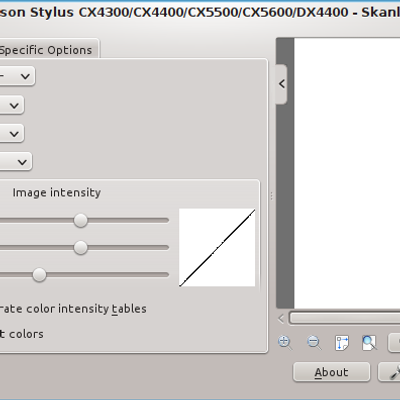Screen dimensions: 400x400
Task: Zoom out of the scan preview
Action: (314, 342)
